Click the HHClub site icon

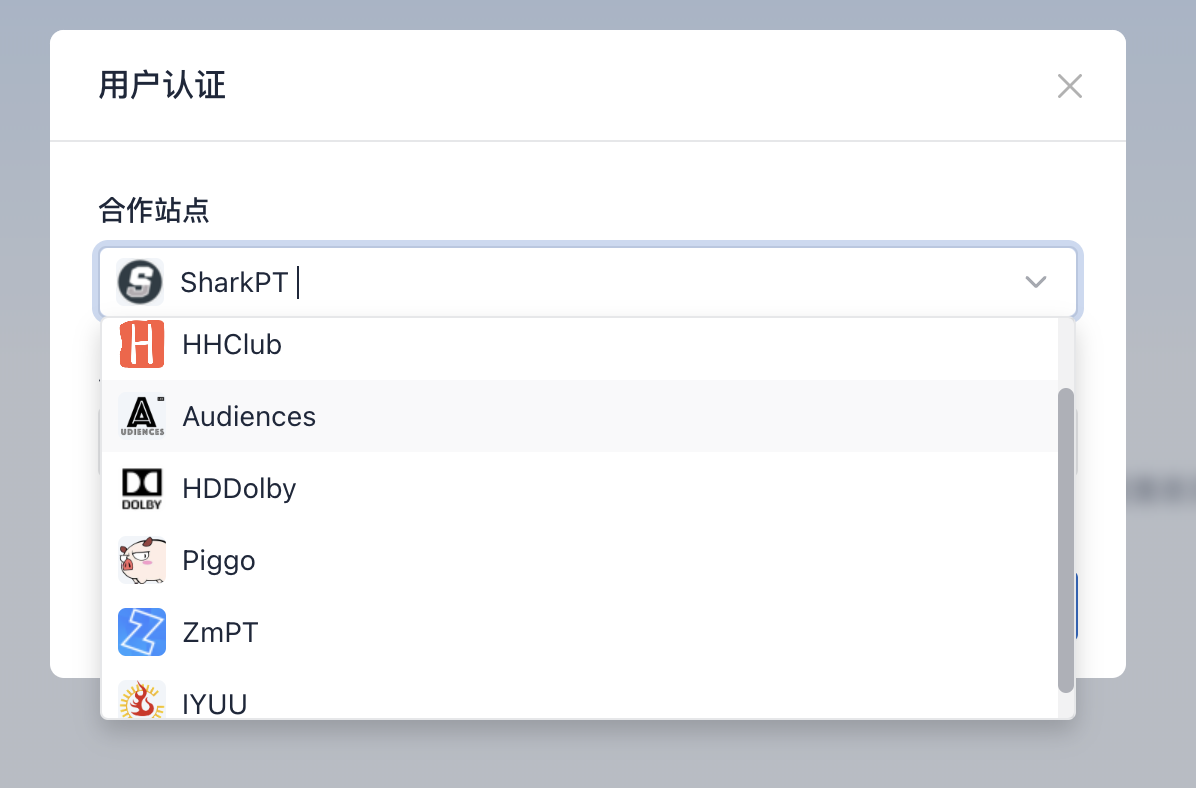click(141, 344)
